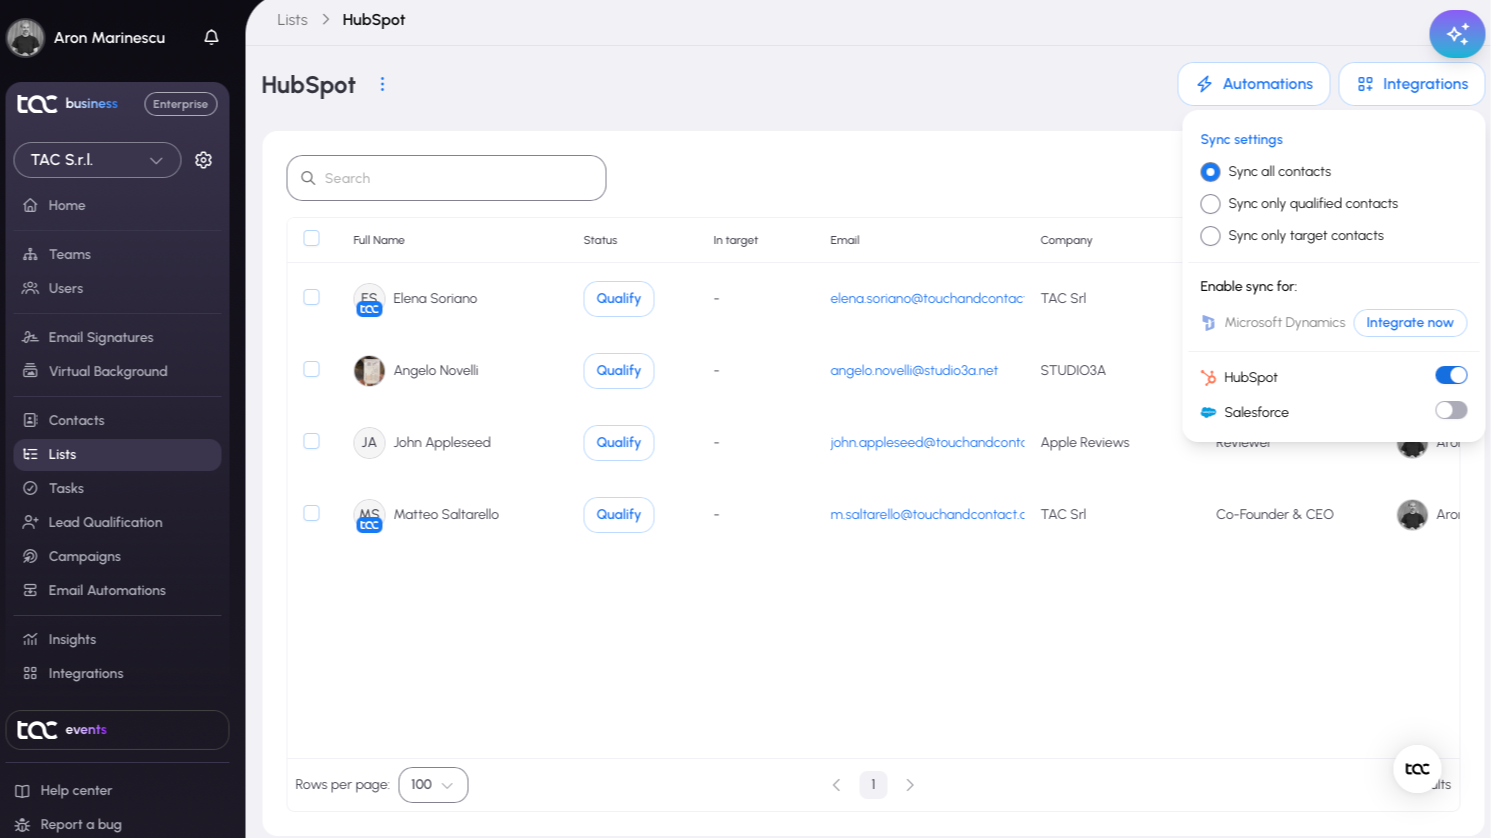The height and width of the screenshot is (838, 1491).
Task: Check Elena Soriano's row checkbox
Action: point(311,297)
